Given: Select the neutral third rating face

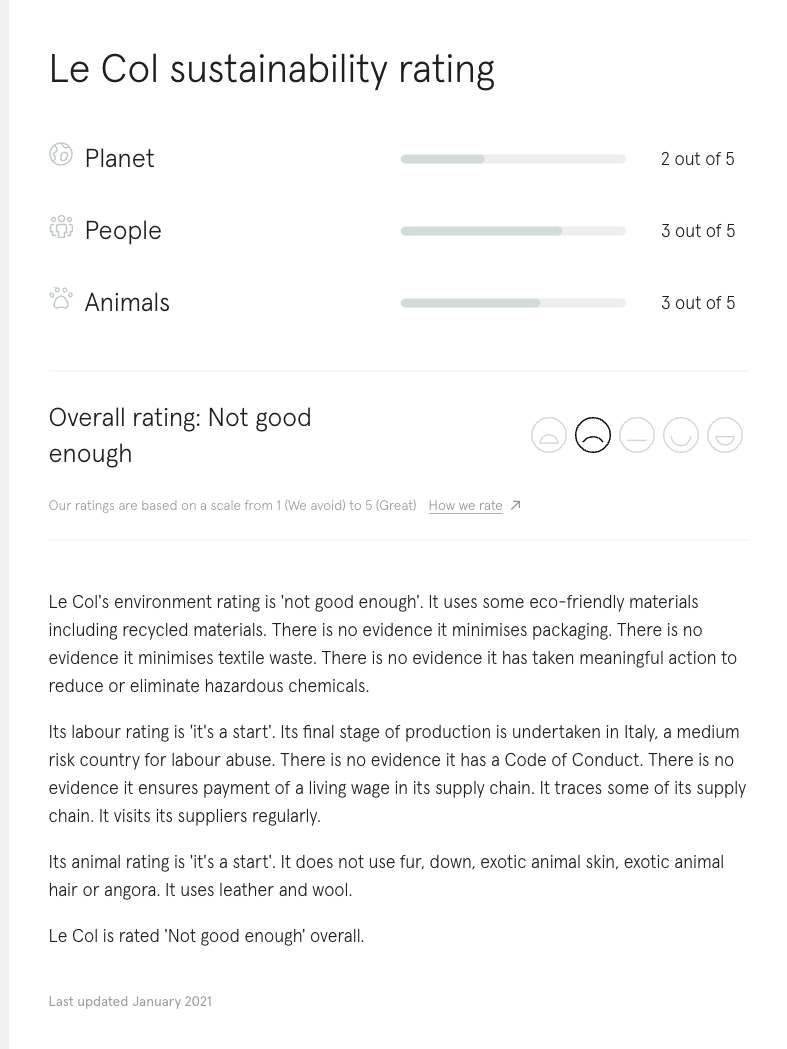Looking at the screenshot, I should pyautogui.click(x=637, y=435).
